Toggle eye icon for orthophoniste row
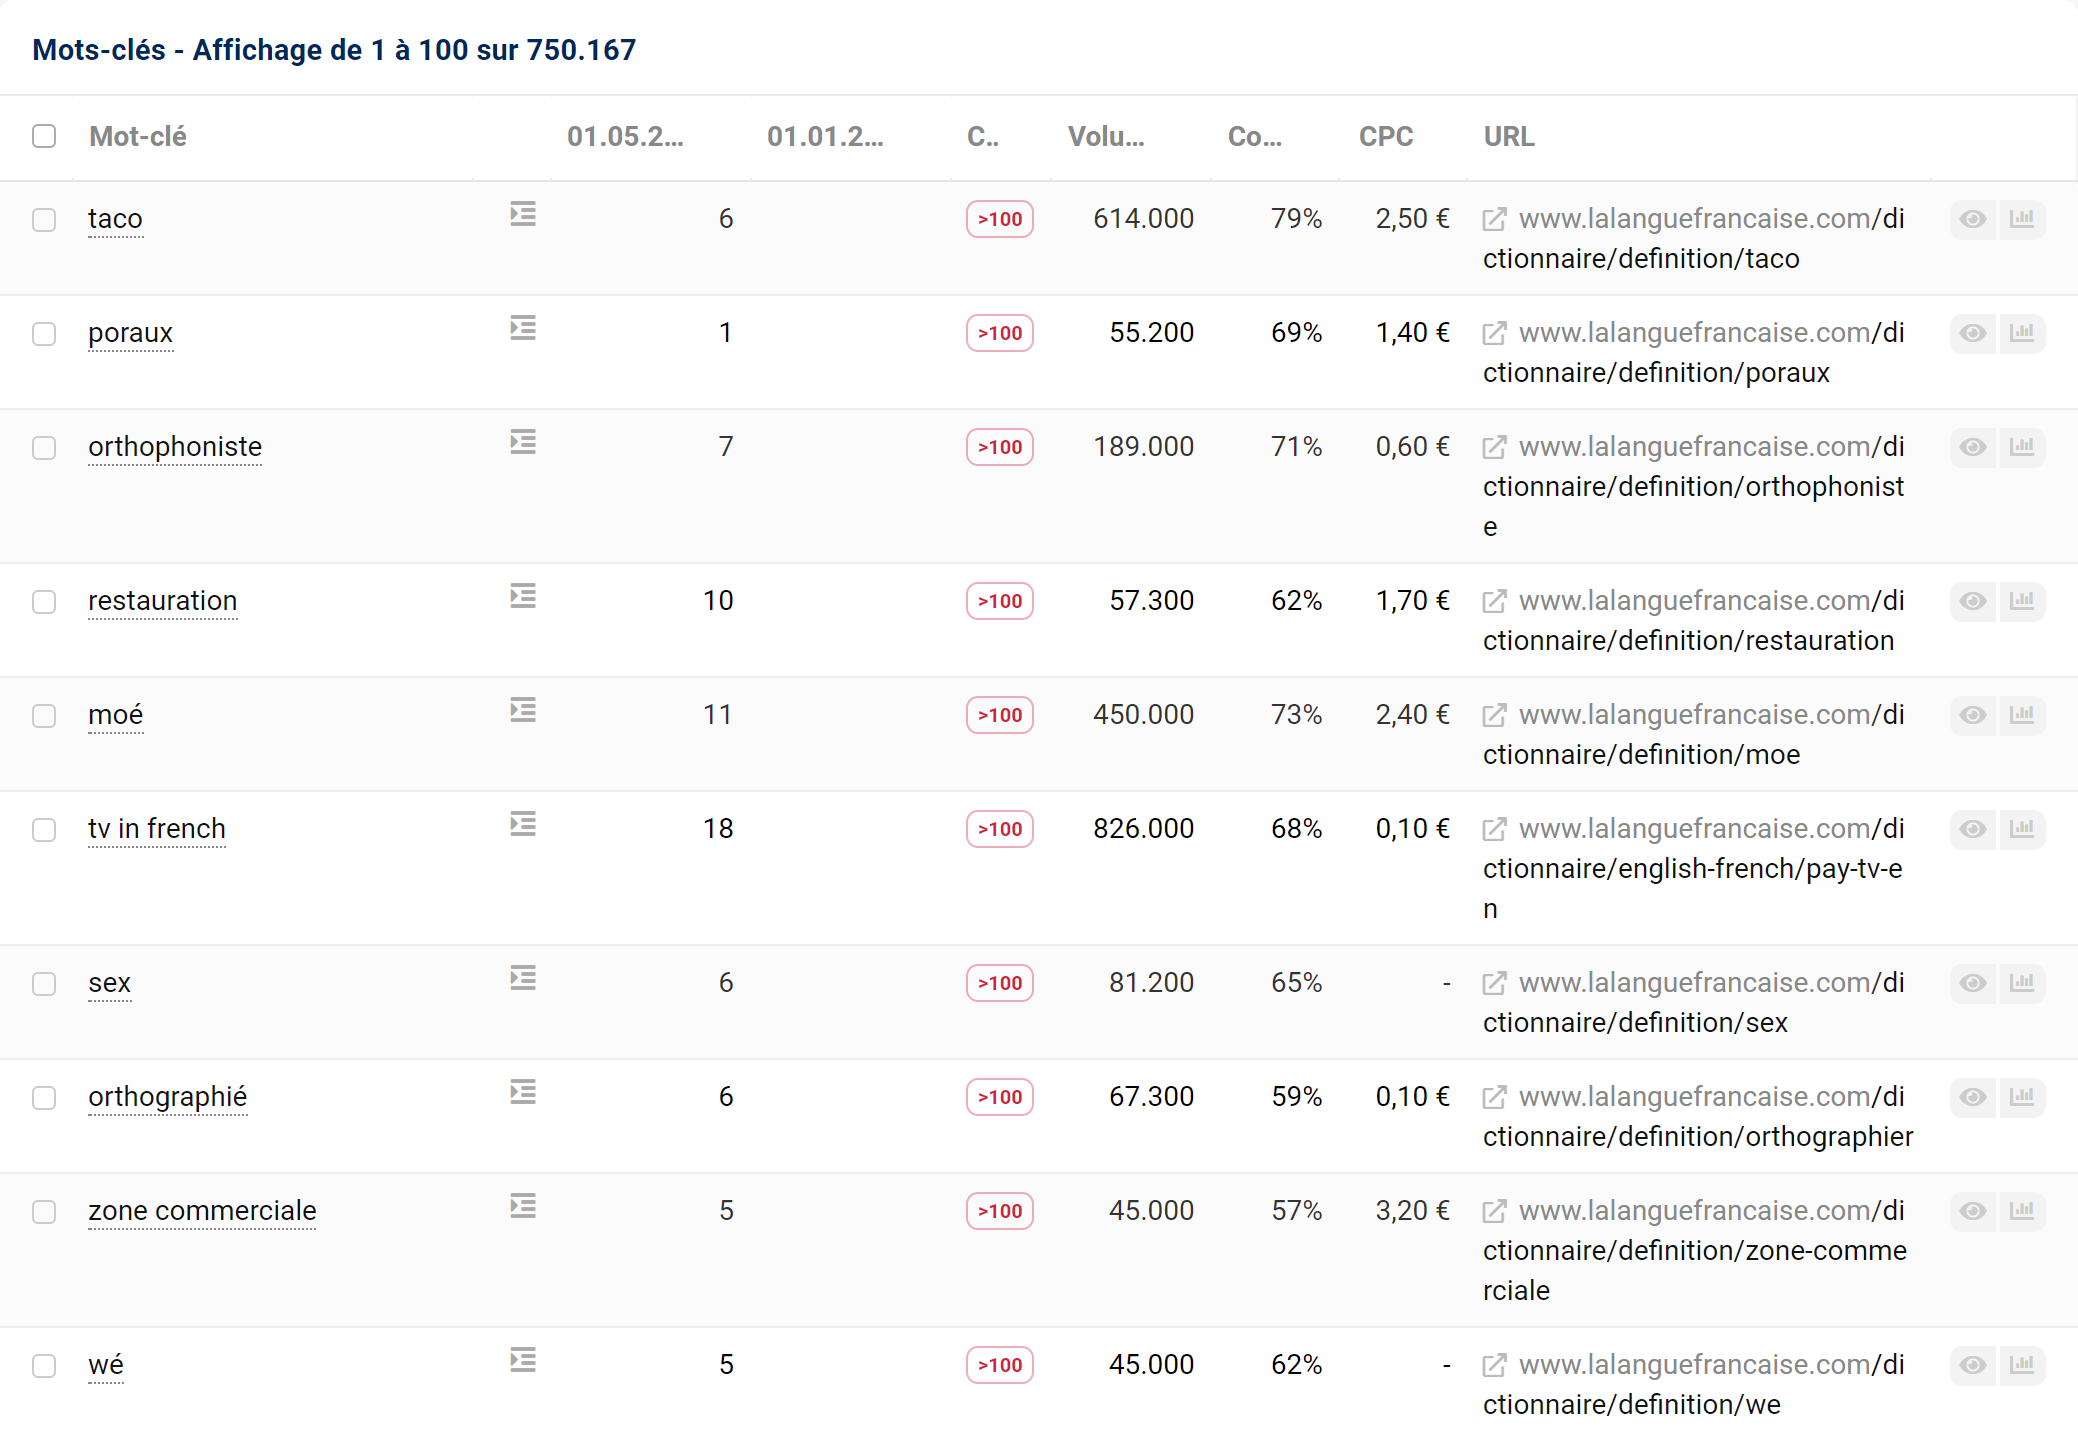The image size is (2078, 1440). tap(1973, 447)
